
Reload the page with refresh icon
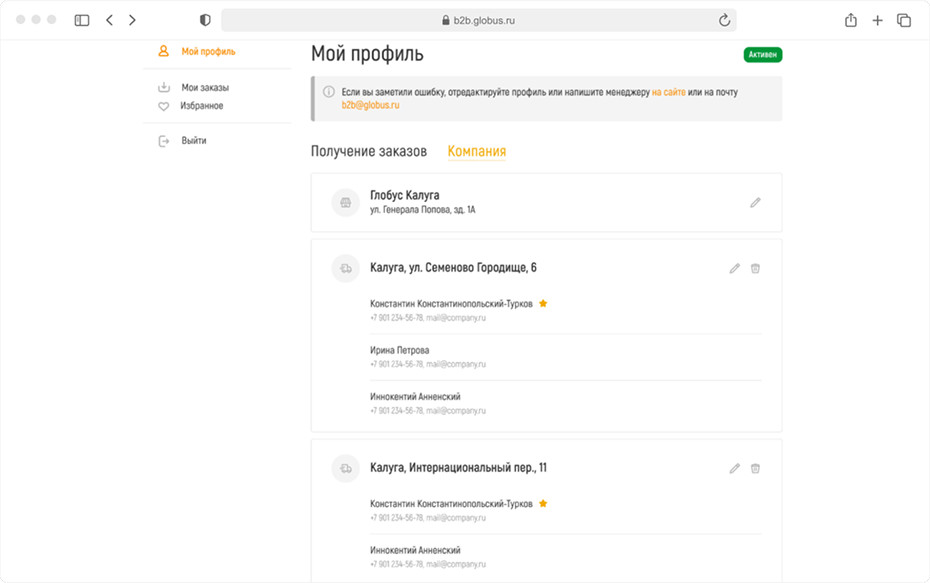coord(724,20)
